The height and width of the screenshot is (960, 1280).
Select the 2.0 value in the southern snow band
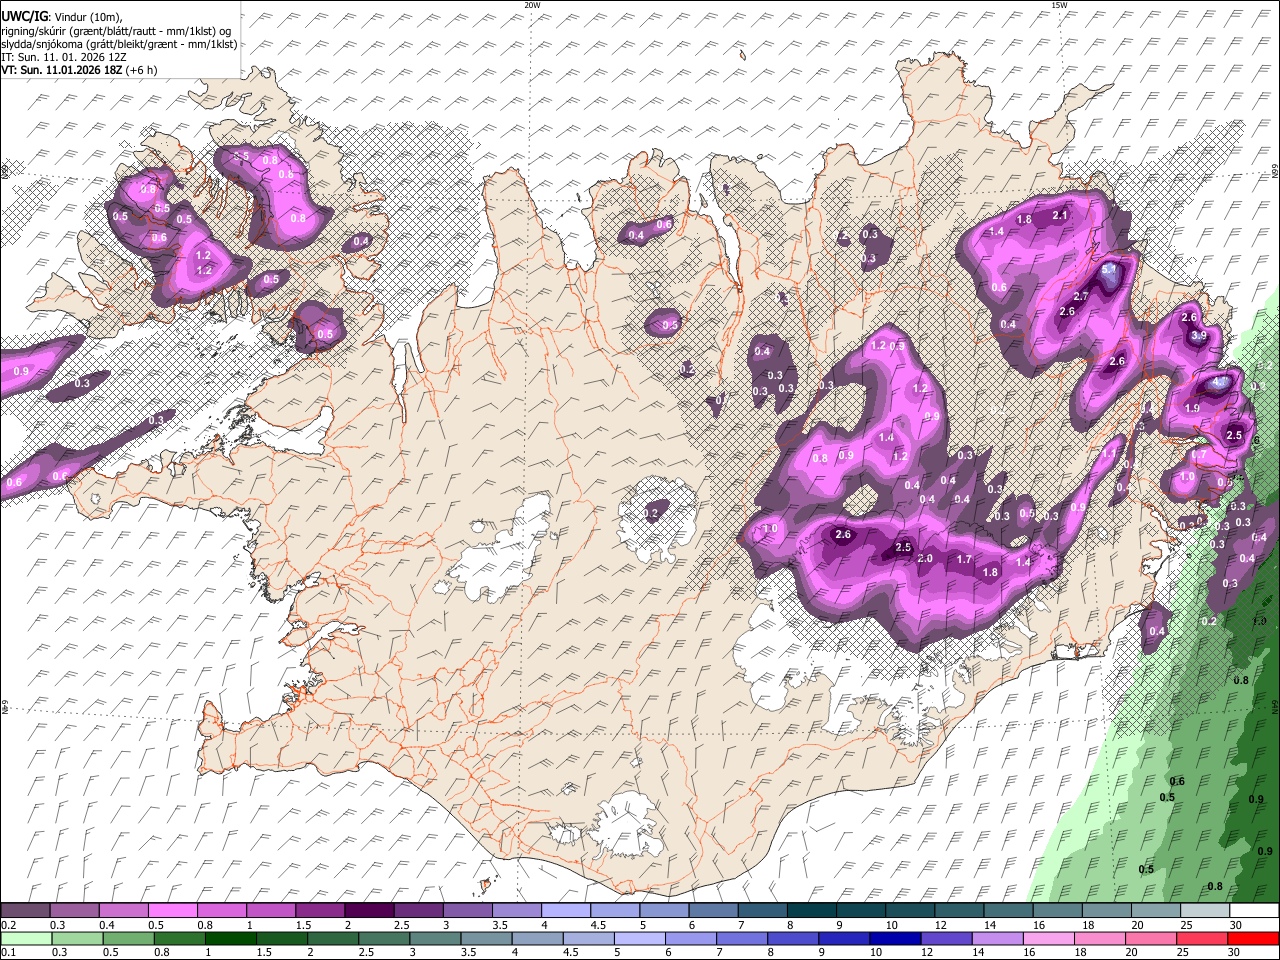tap(925, 559)
